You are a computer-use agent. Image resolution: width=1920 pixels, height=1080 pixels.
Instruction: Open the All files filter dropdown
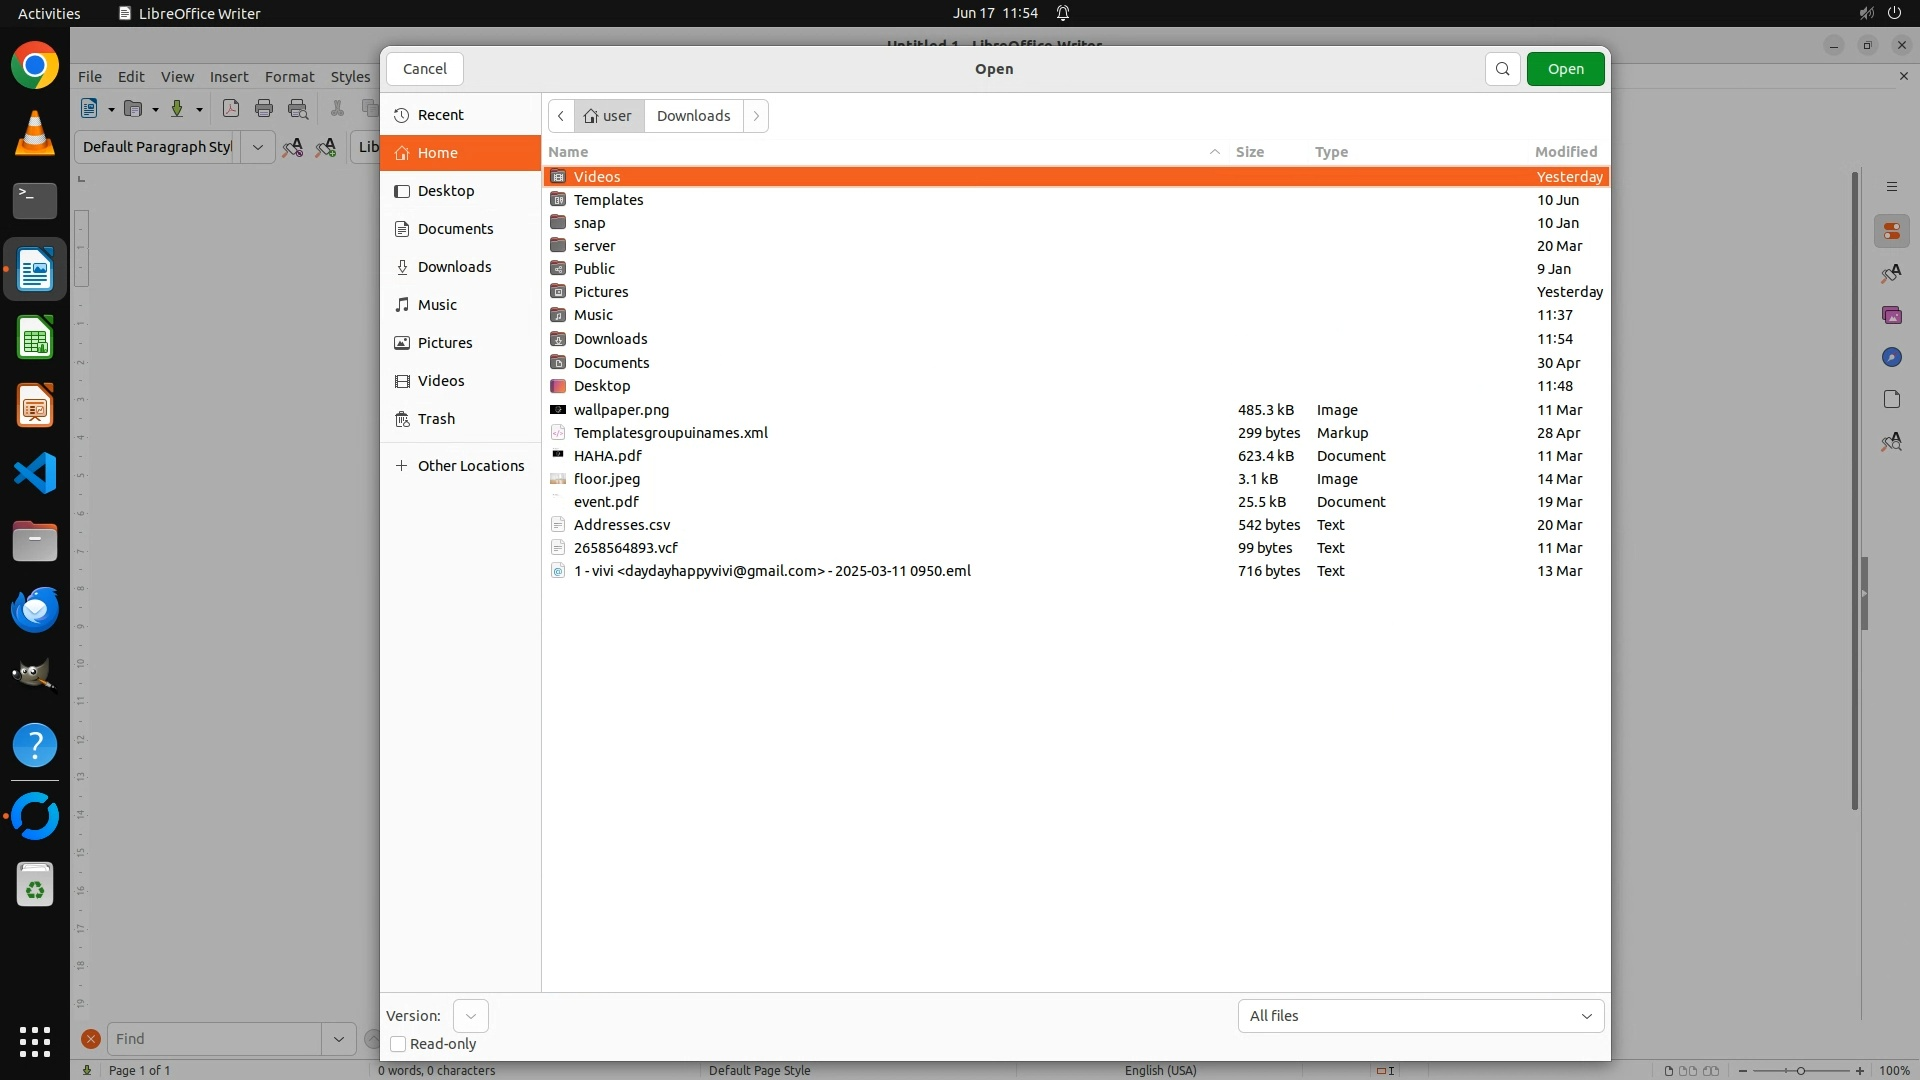pos(1420,1016)
